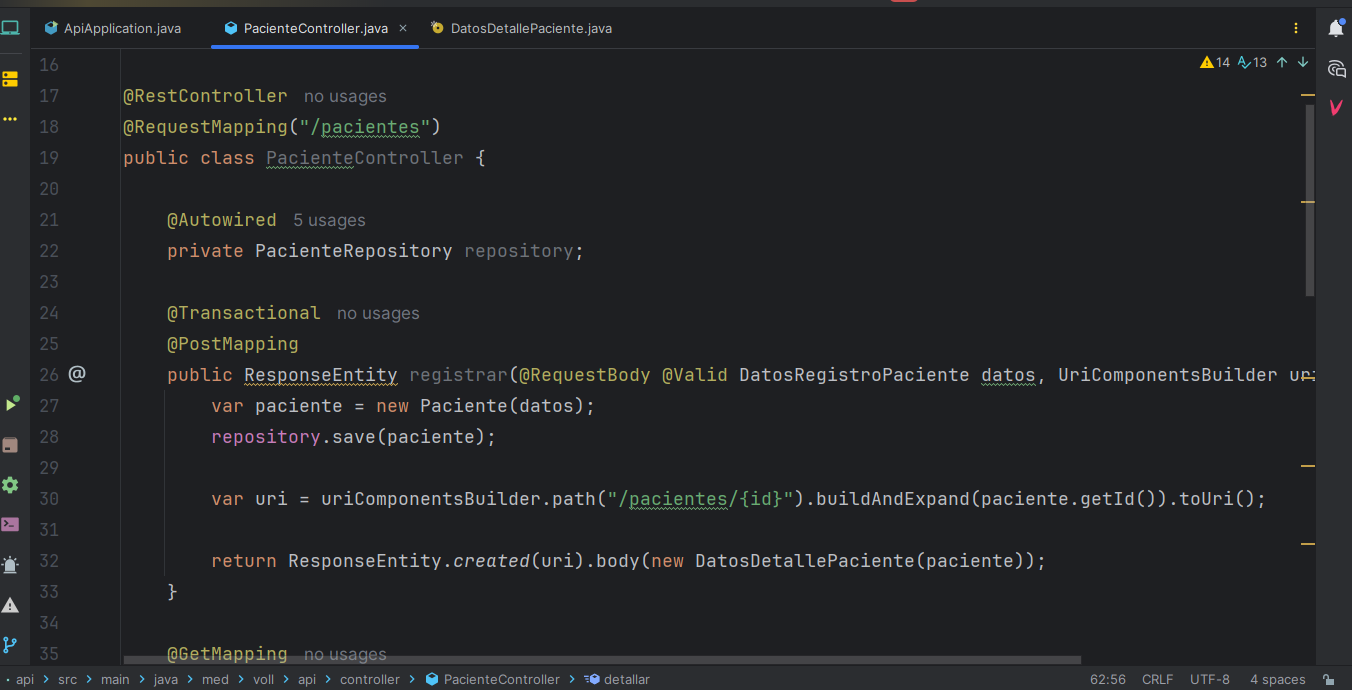The image size is (1352, 690).
Task: Click '5 usages' hint beside @Autowired
Action: click(x=329, y=220)
